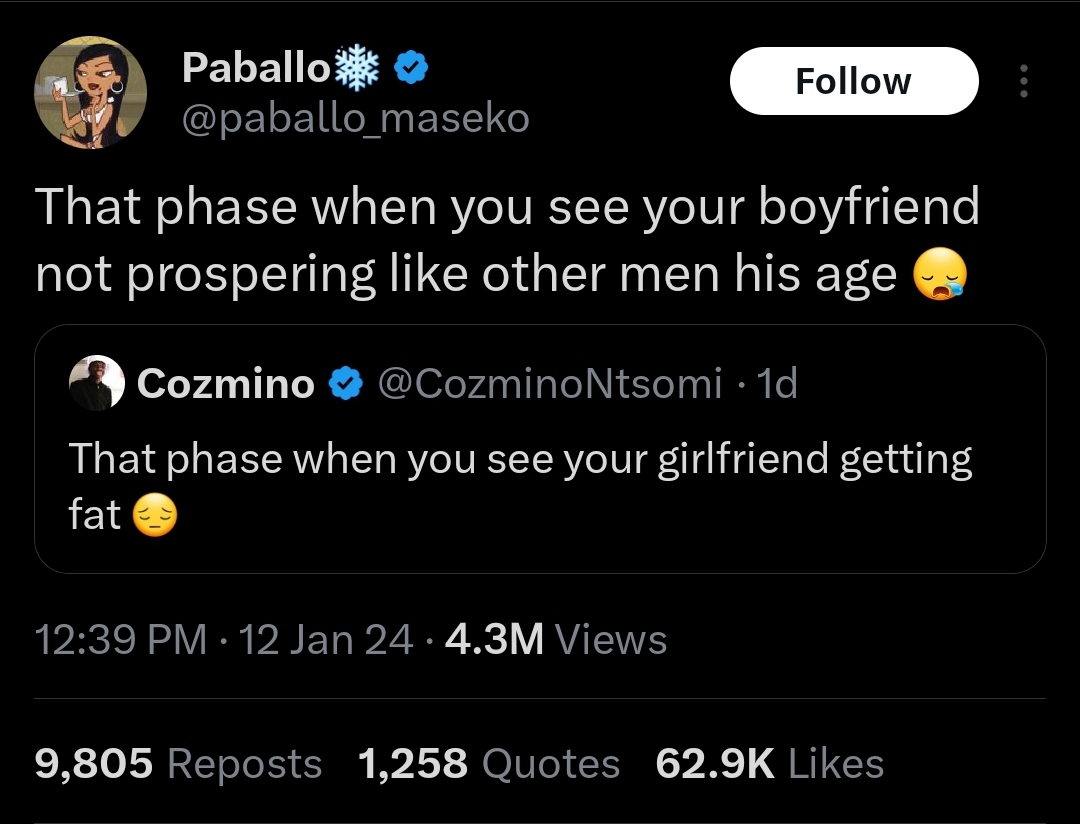Image resolution: width=1080 pixels, height=824 pixels.
Task: Click the Cozmino name in the quoted tweet
Action: [226, 384]
